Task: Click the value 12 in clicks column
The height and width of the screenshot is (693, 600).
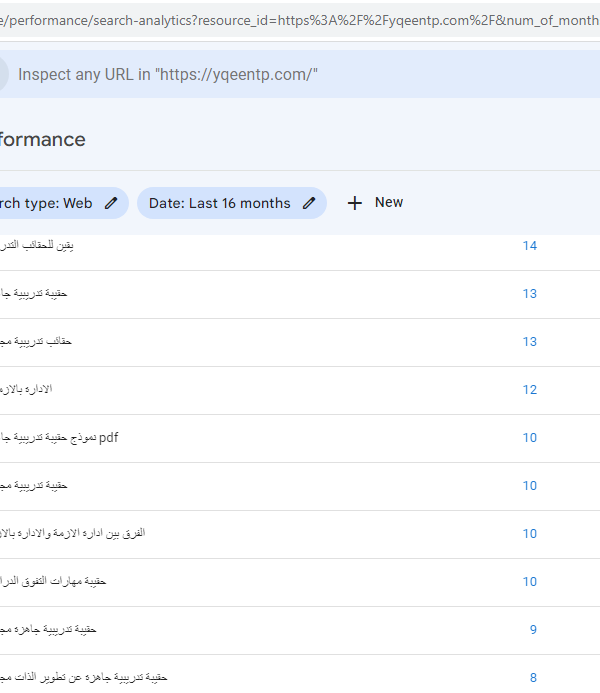Action: pyautogui.click(x=530, y=390)
